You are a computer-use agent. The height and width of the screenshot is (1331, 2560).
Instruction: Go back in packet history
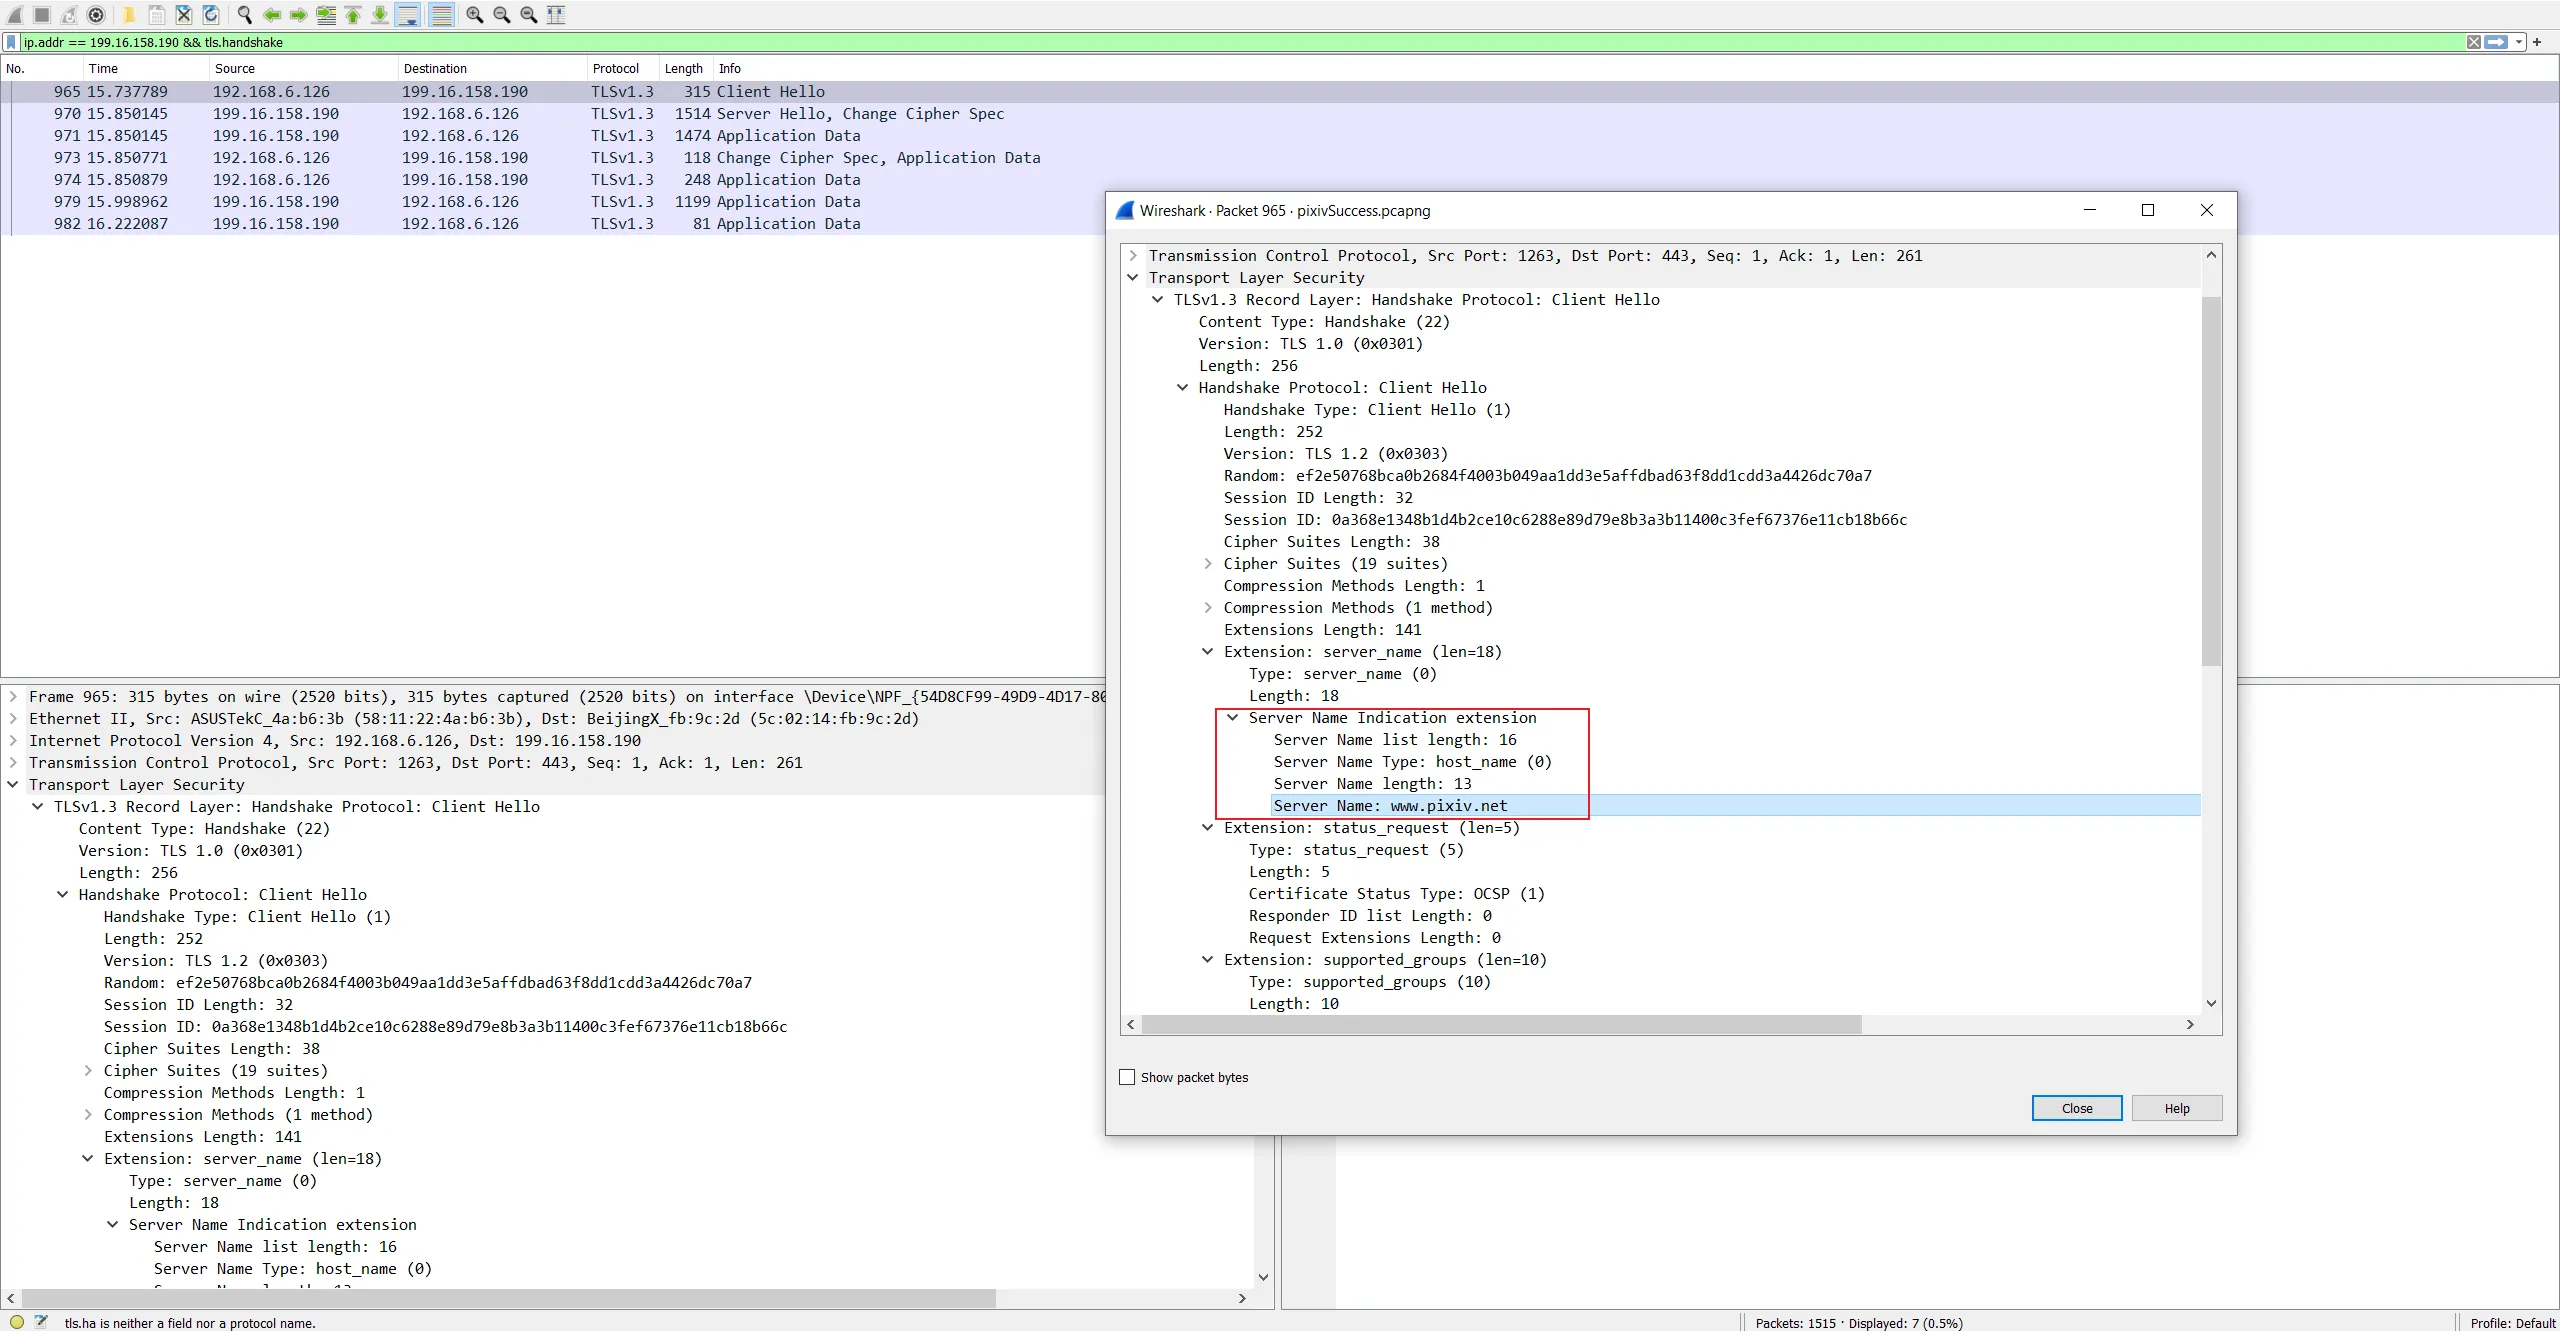pos(271,14)
